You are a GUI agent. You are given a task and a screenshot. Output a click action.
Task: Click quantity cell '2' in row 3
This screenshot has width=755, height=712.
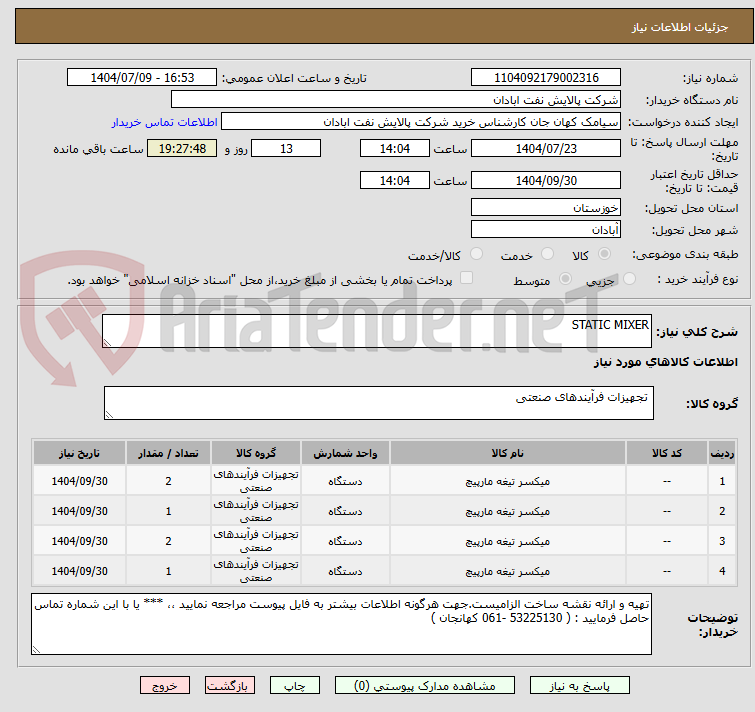pyautogui.click(x=168, y=541)
